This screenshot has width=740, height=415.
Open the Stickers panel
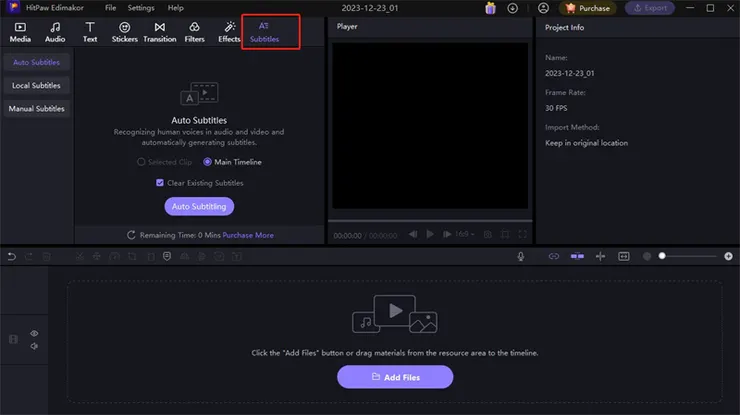[x=125, y=32]
